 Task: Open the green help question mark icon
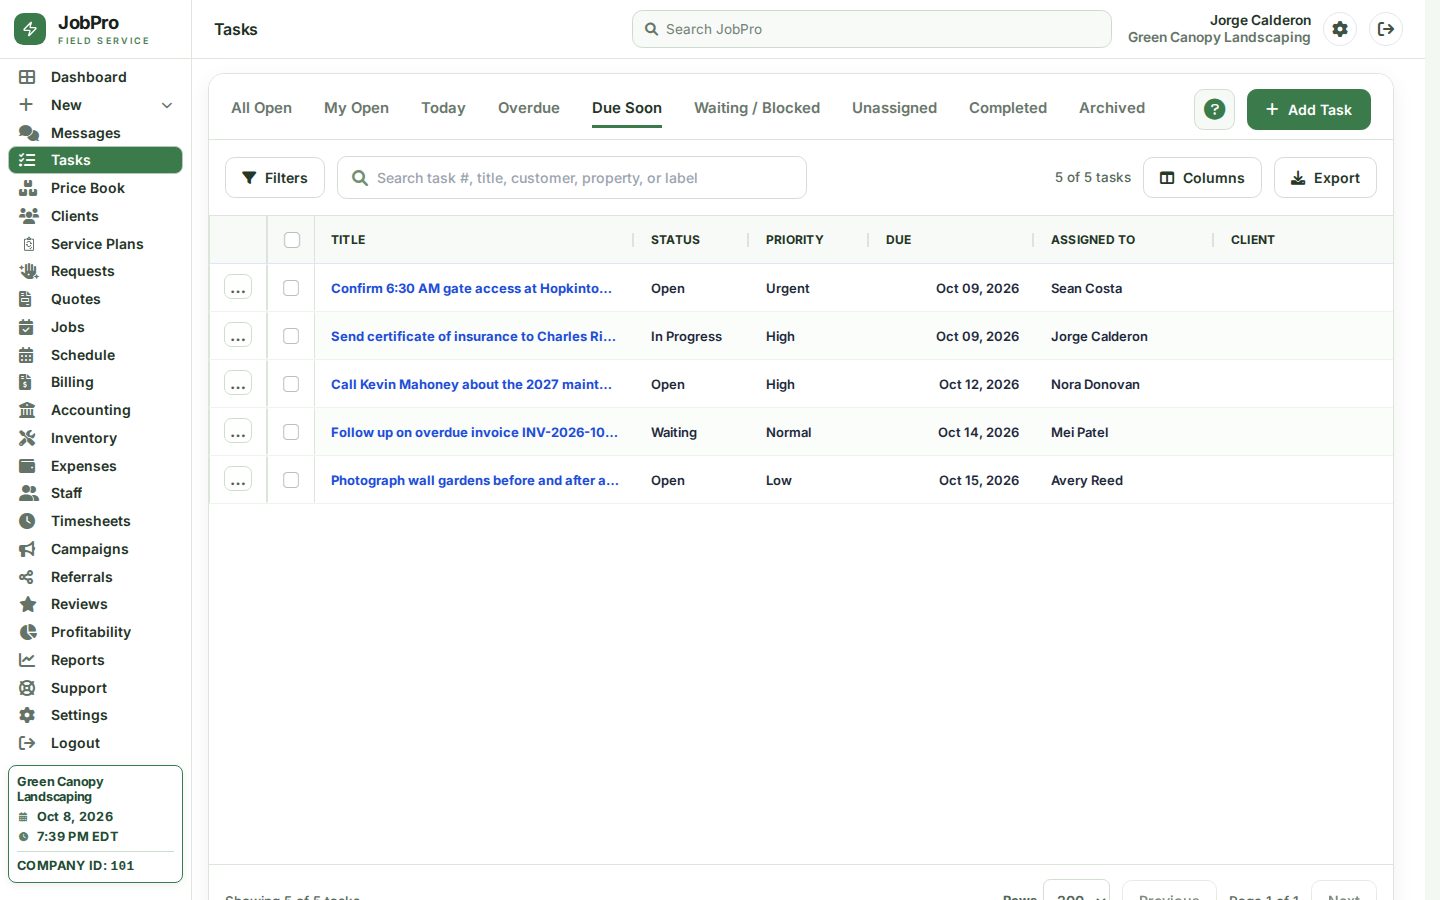[x=1214, y=109]
